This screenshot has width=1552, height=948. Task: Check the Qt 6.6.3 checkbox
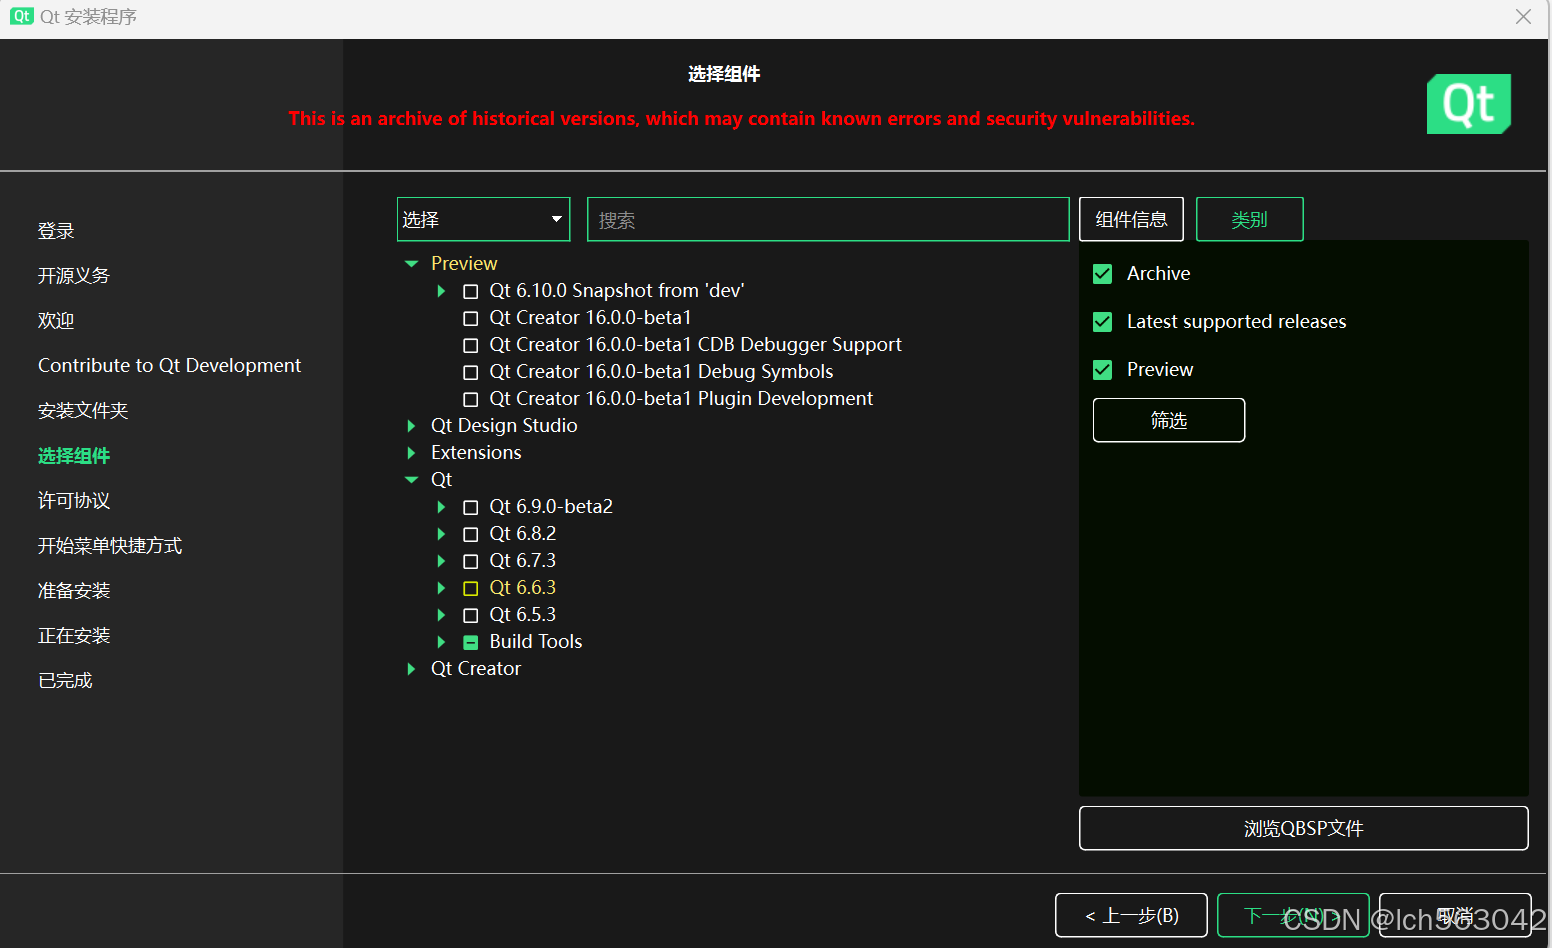coord(471,589)
